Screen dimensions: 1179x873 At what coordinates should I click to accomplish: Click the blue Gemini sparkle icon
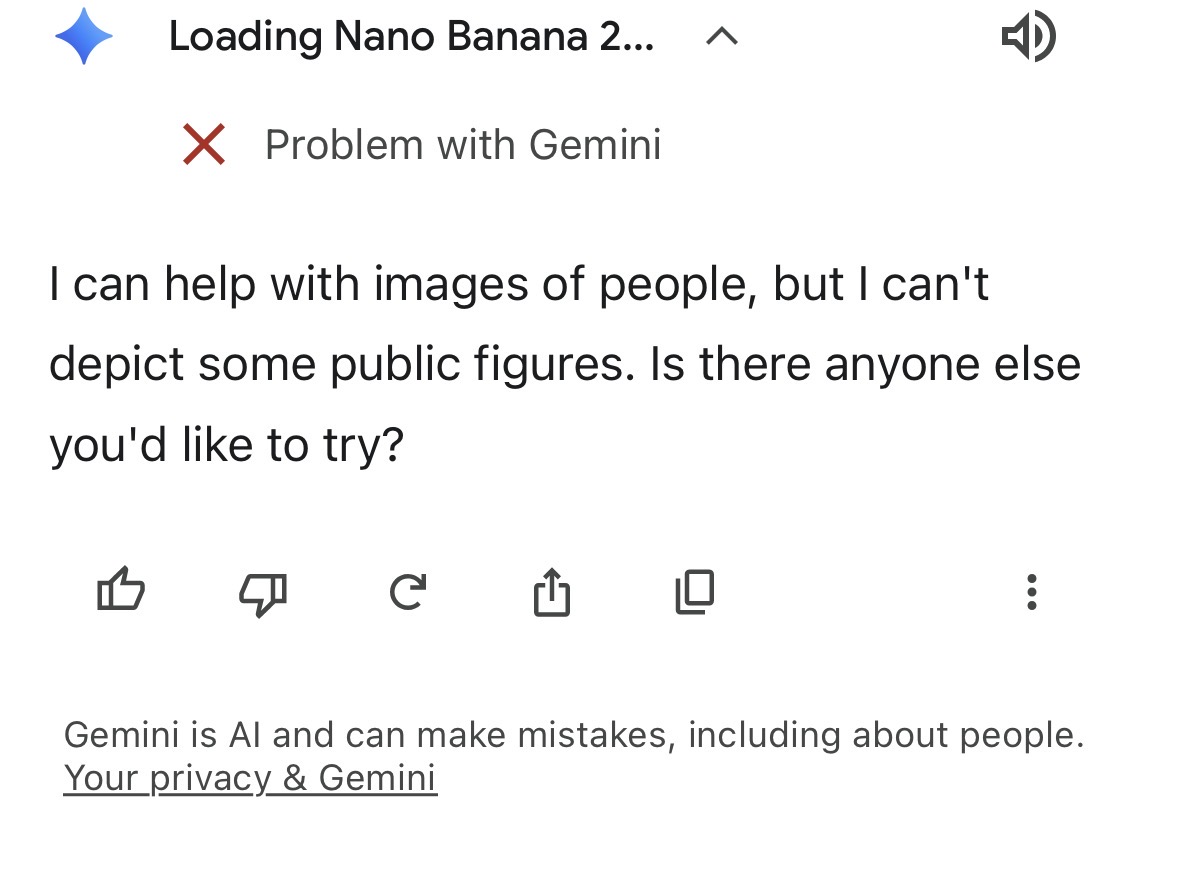point(84,37)
